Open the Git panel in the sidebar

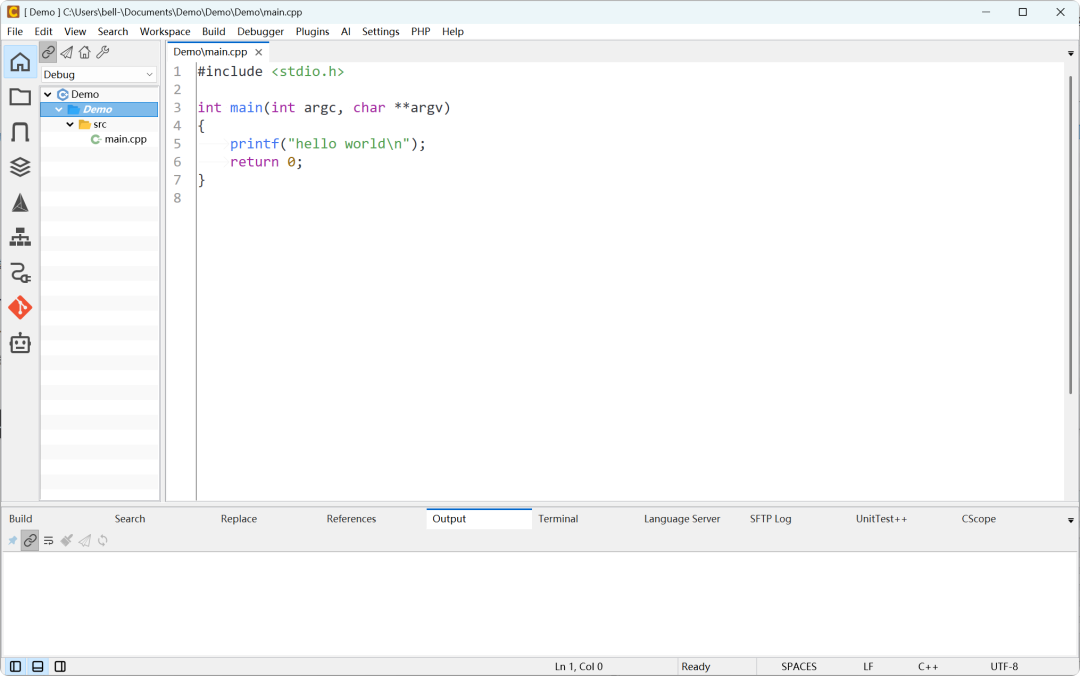[x=20, y=308]
